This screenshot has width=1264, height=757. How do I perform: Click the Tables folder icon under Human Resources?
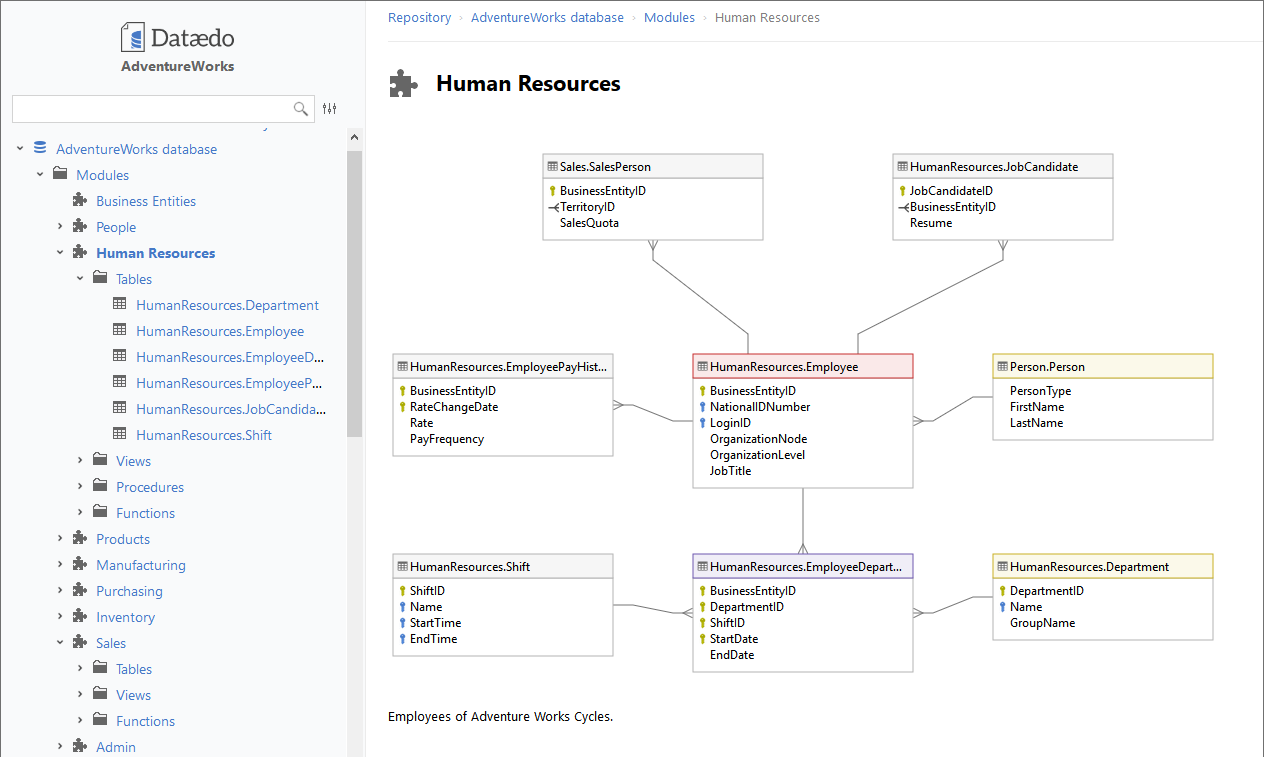tap(100, 278)
